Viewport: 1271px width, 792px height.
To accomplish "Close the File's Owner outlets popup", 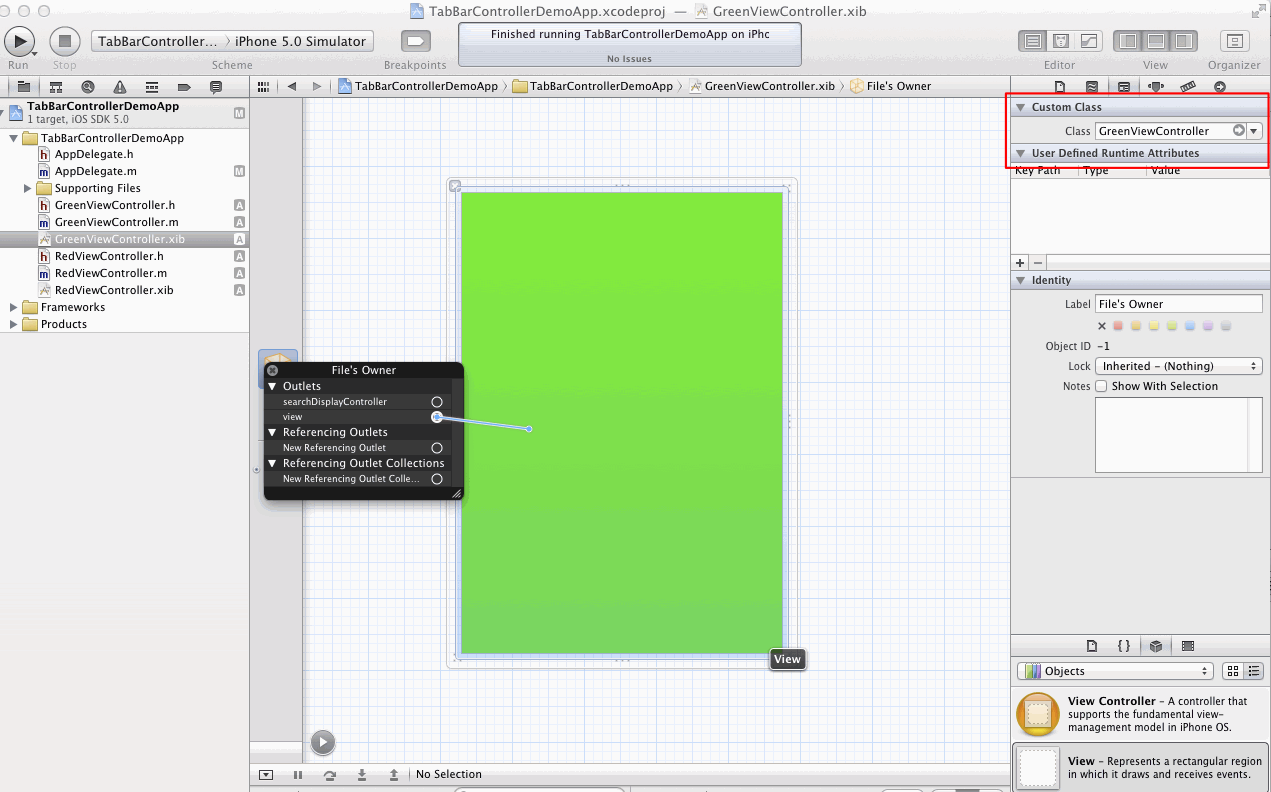I will (x=273, y=370).
